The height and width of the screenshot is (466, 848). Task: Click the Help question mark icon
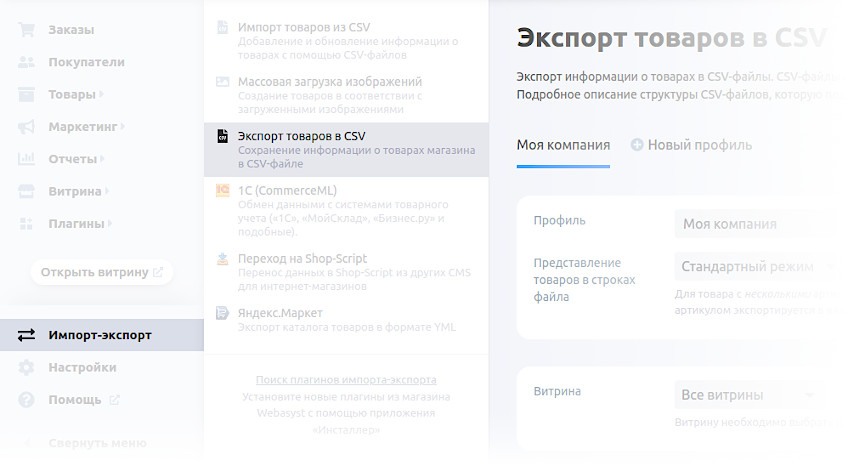click(27, 400)
